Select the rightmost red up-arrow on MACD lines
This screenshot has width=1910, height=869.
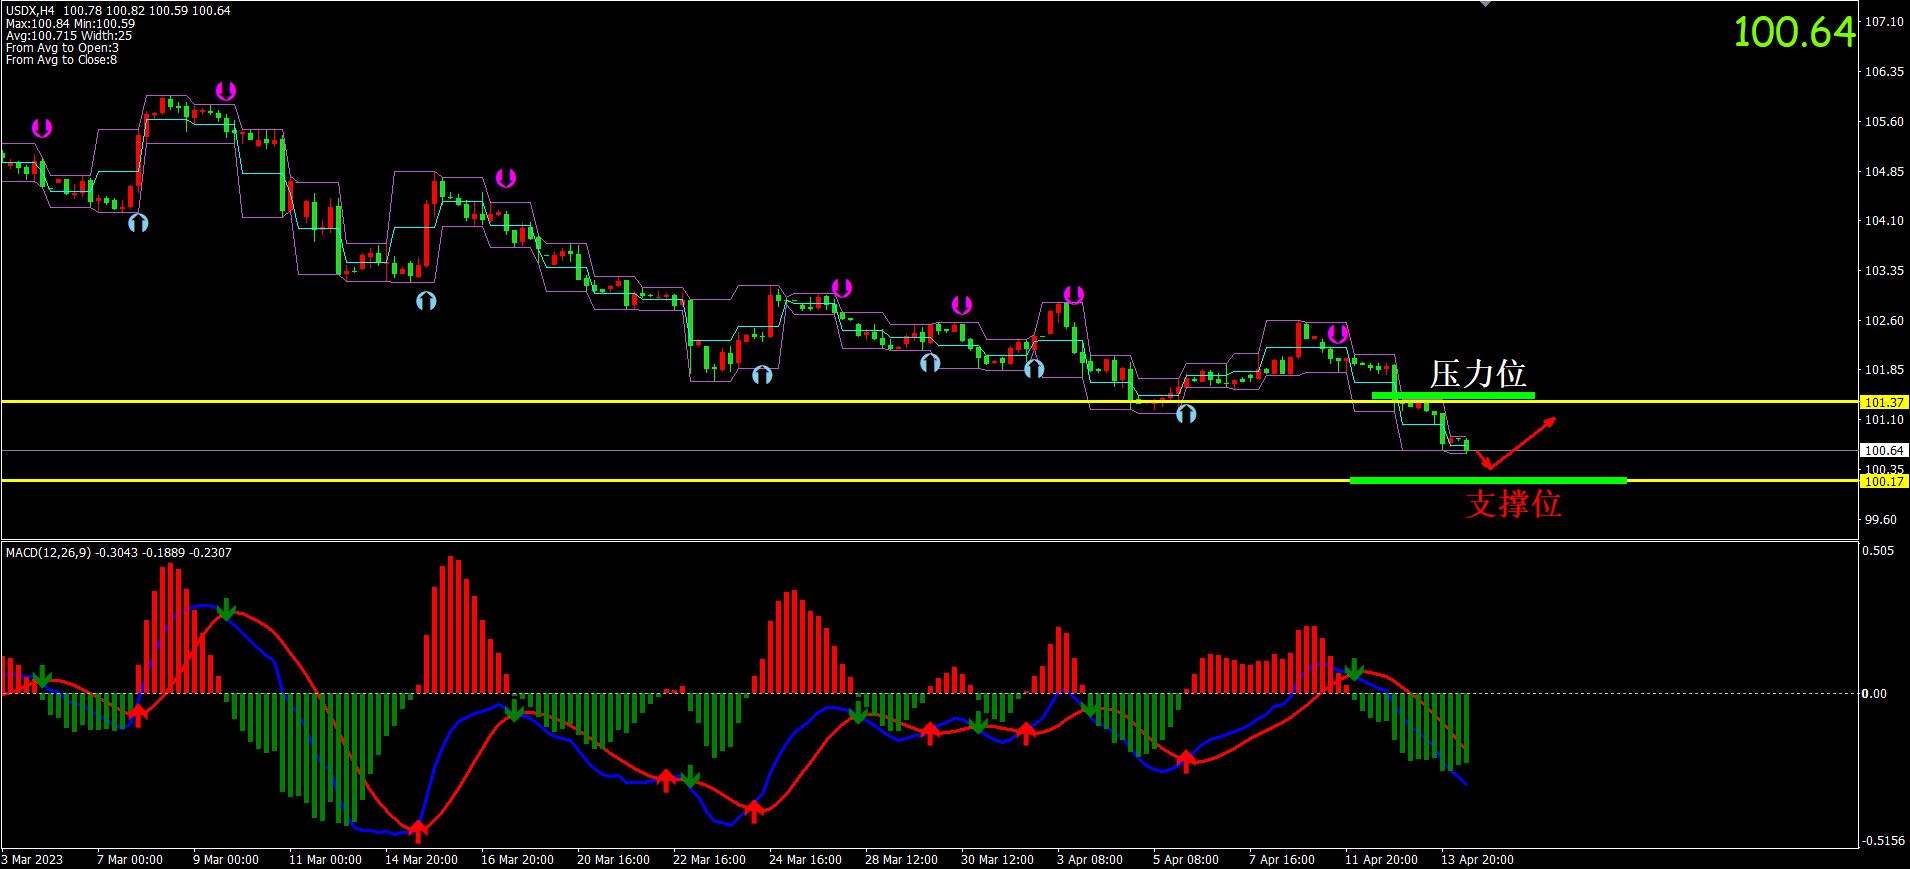tap(1186, 762)
